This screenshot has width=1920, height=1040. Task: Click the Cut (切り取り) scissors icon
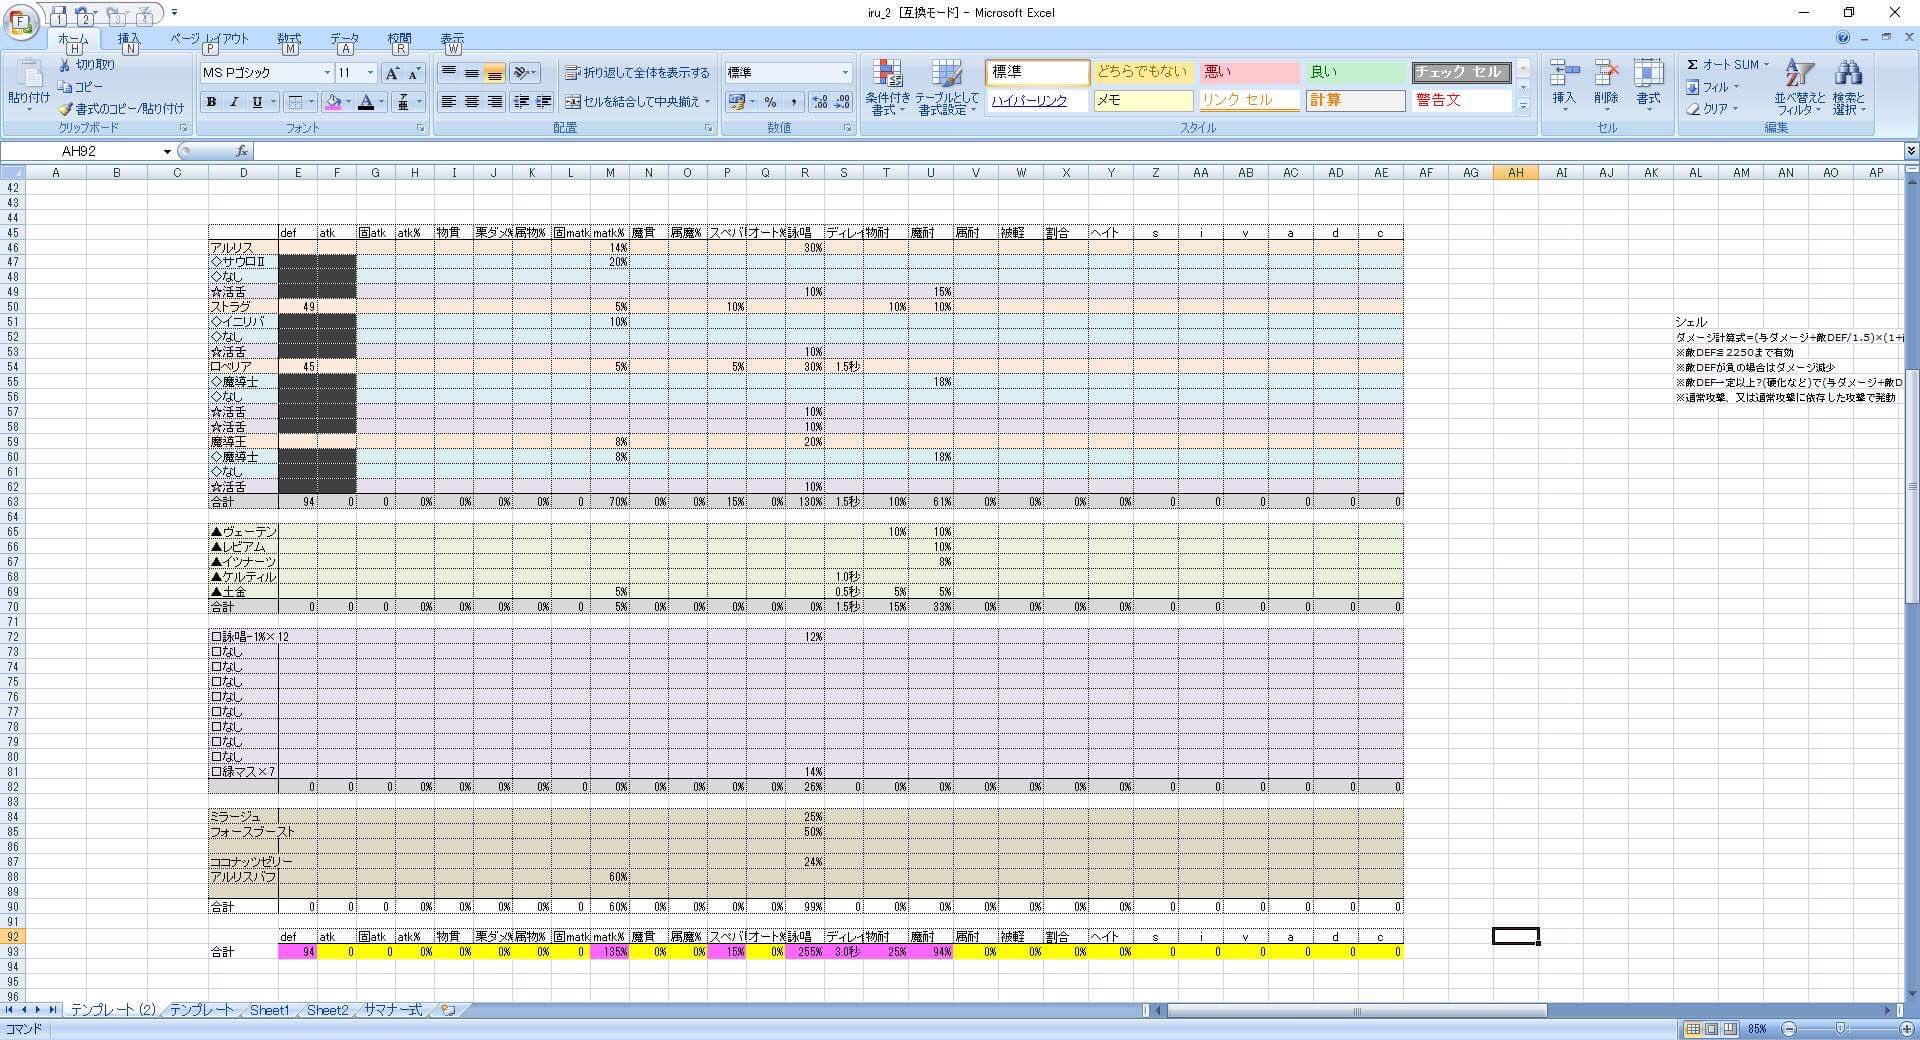(65, 65)
